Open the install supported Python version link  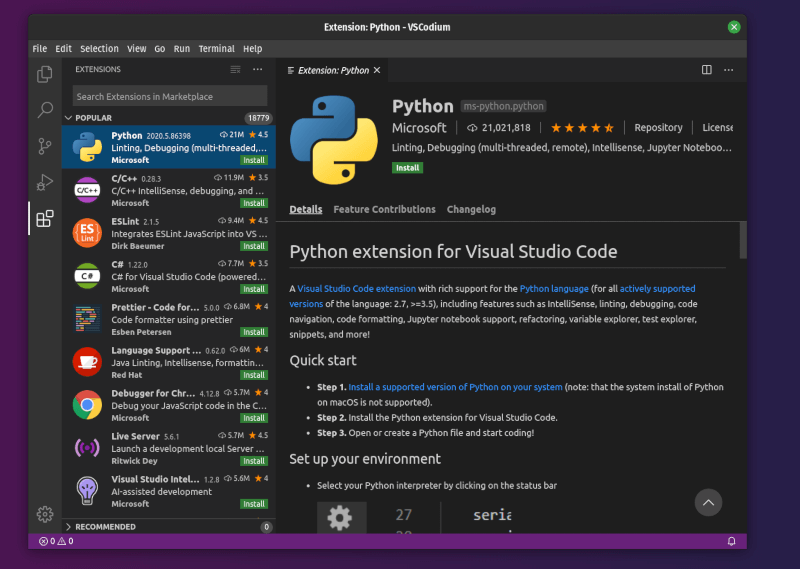(455, 387)
